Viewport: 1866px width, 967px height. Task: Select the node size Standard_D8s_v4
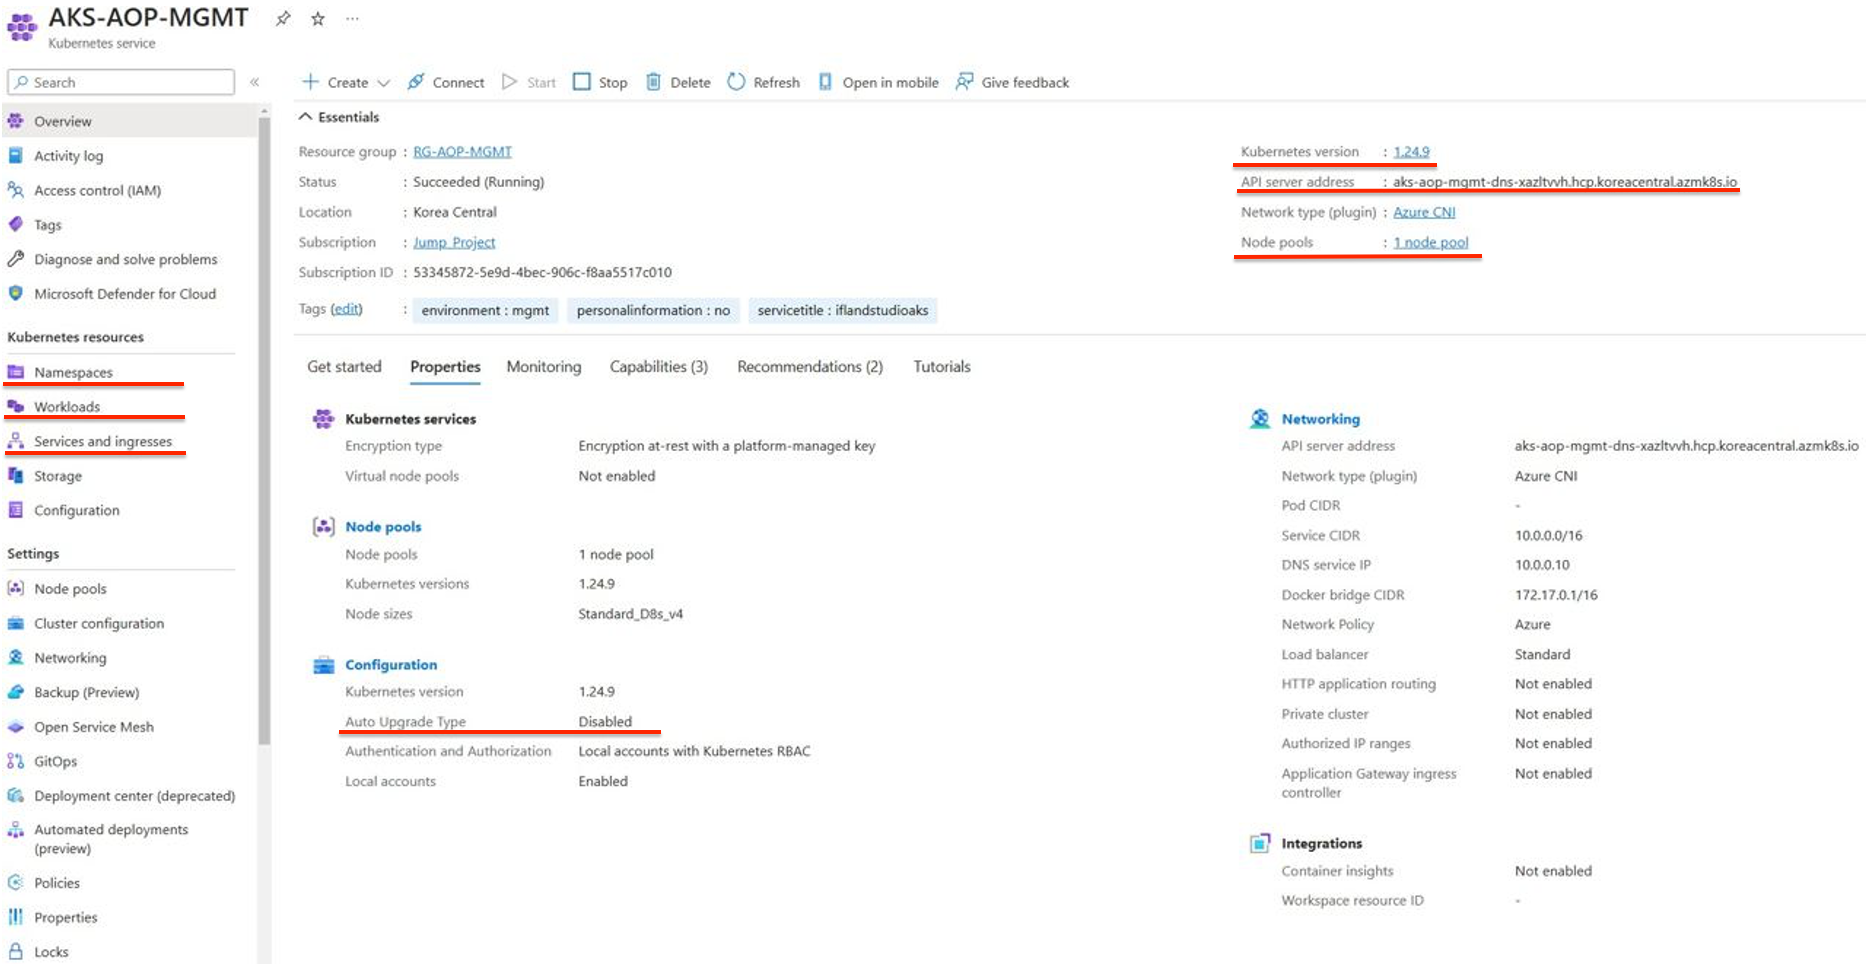(x=631, y=614)
